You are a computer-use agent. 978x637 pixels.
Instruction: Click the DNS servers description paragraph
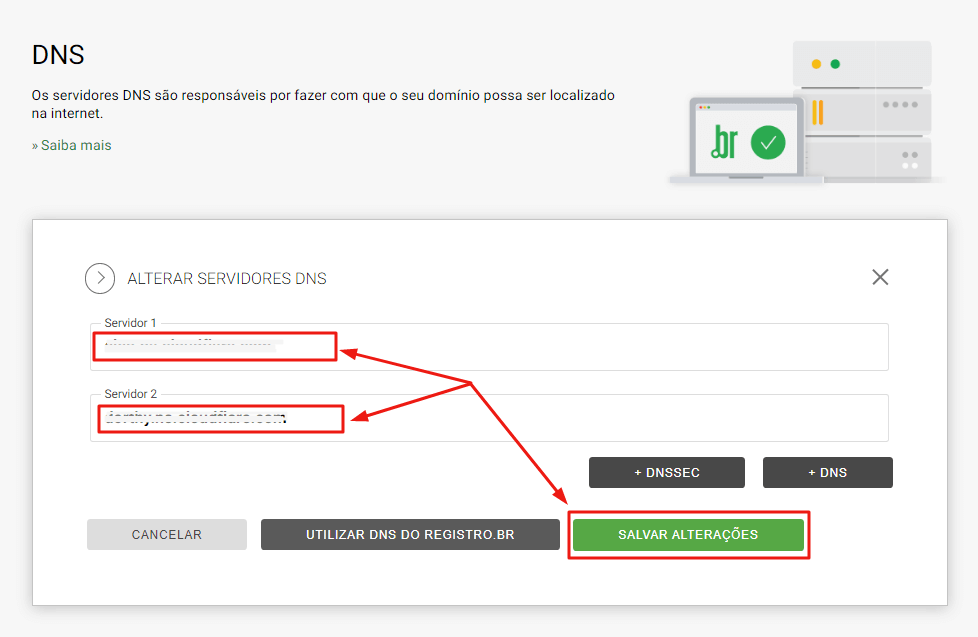pos(323,104)
